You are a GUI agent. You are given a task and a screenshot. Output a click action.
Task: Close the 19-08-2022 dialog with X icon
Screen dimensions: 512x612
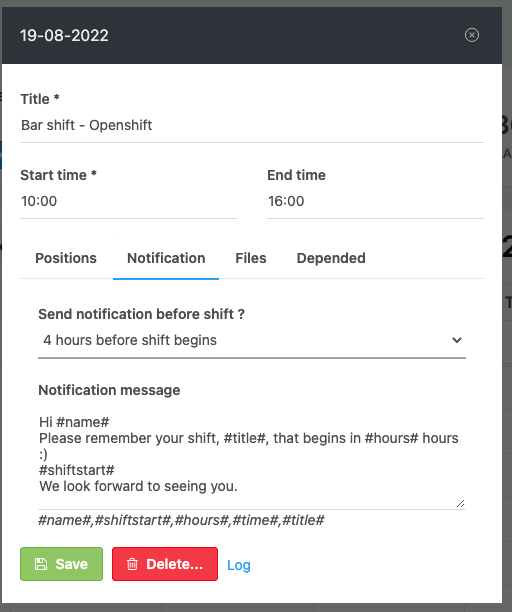click(x=472, y=35)
